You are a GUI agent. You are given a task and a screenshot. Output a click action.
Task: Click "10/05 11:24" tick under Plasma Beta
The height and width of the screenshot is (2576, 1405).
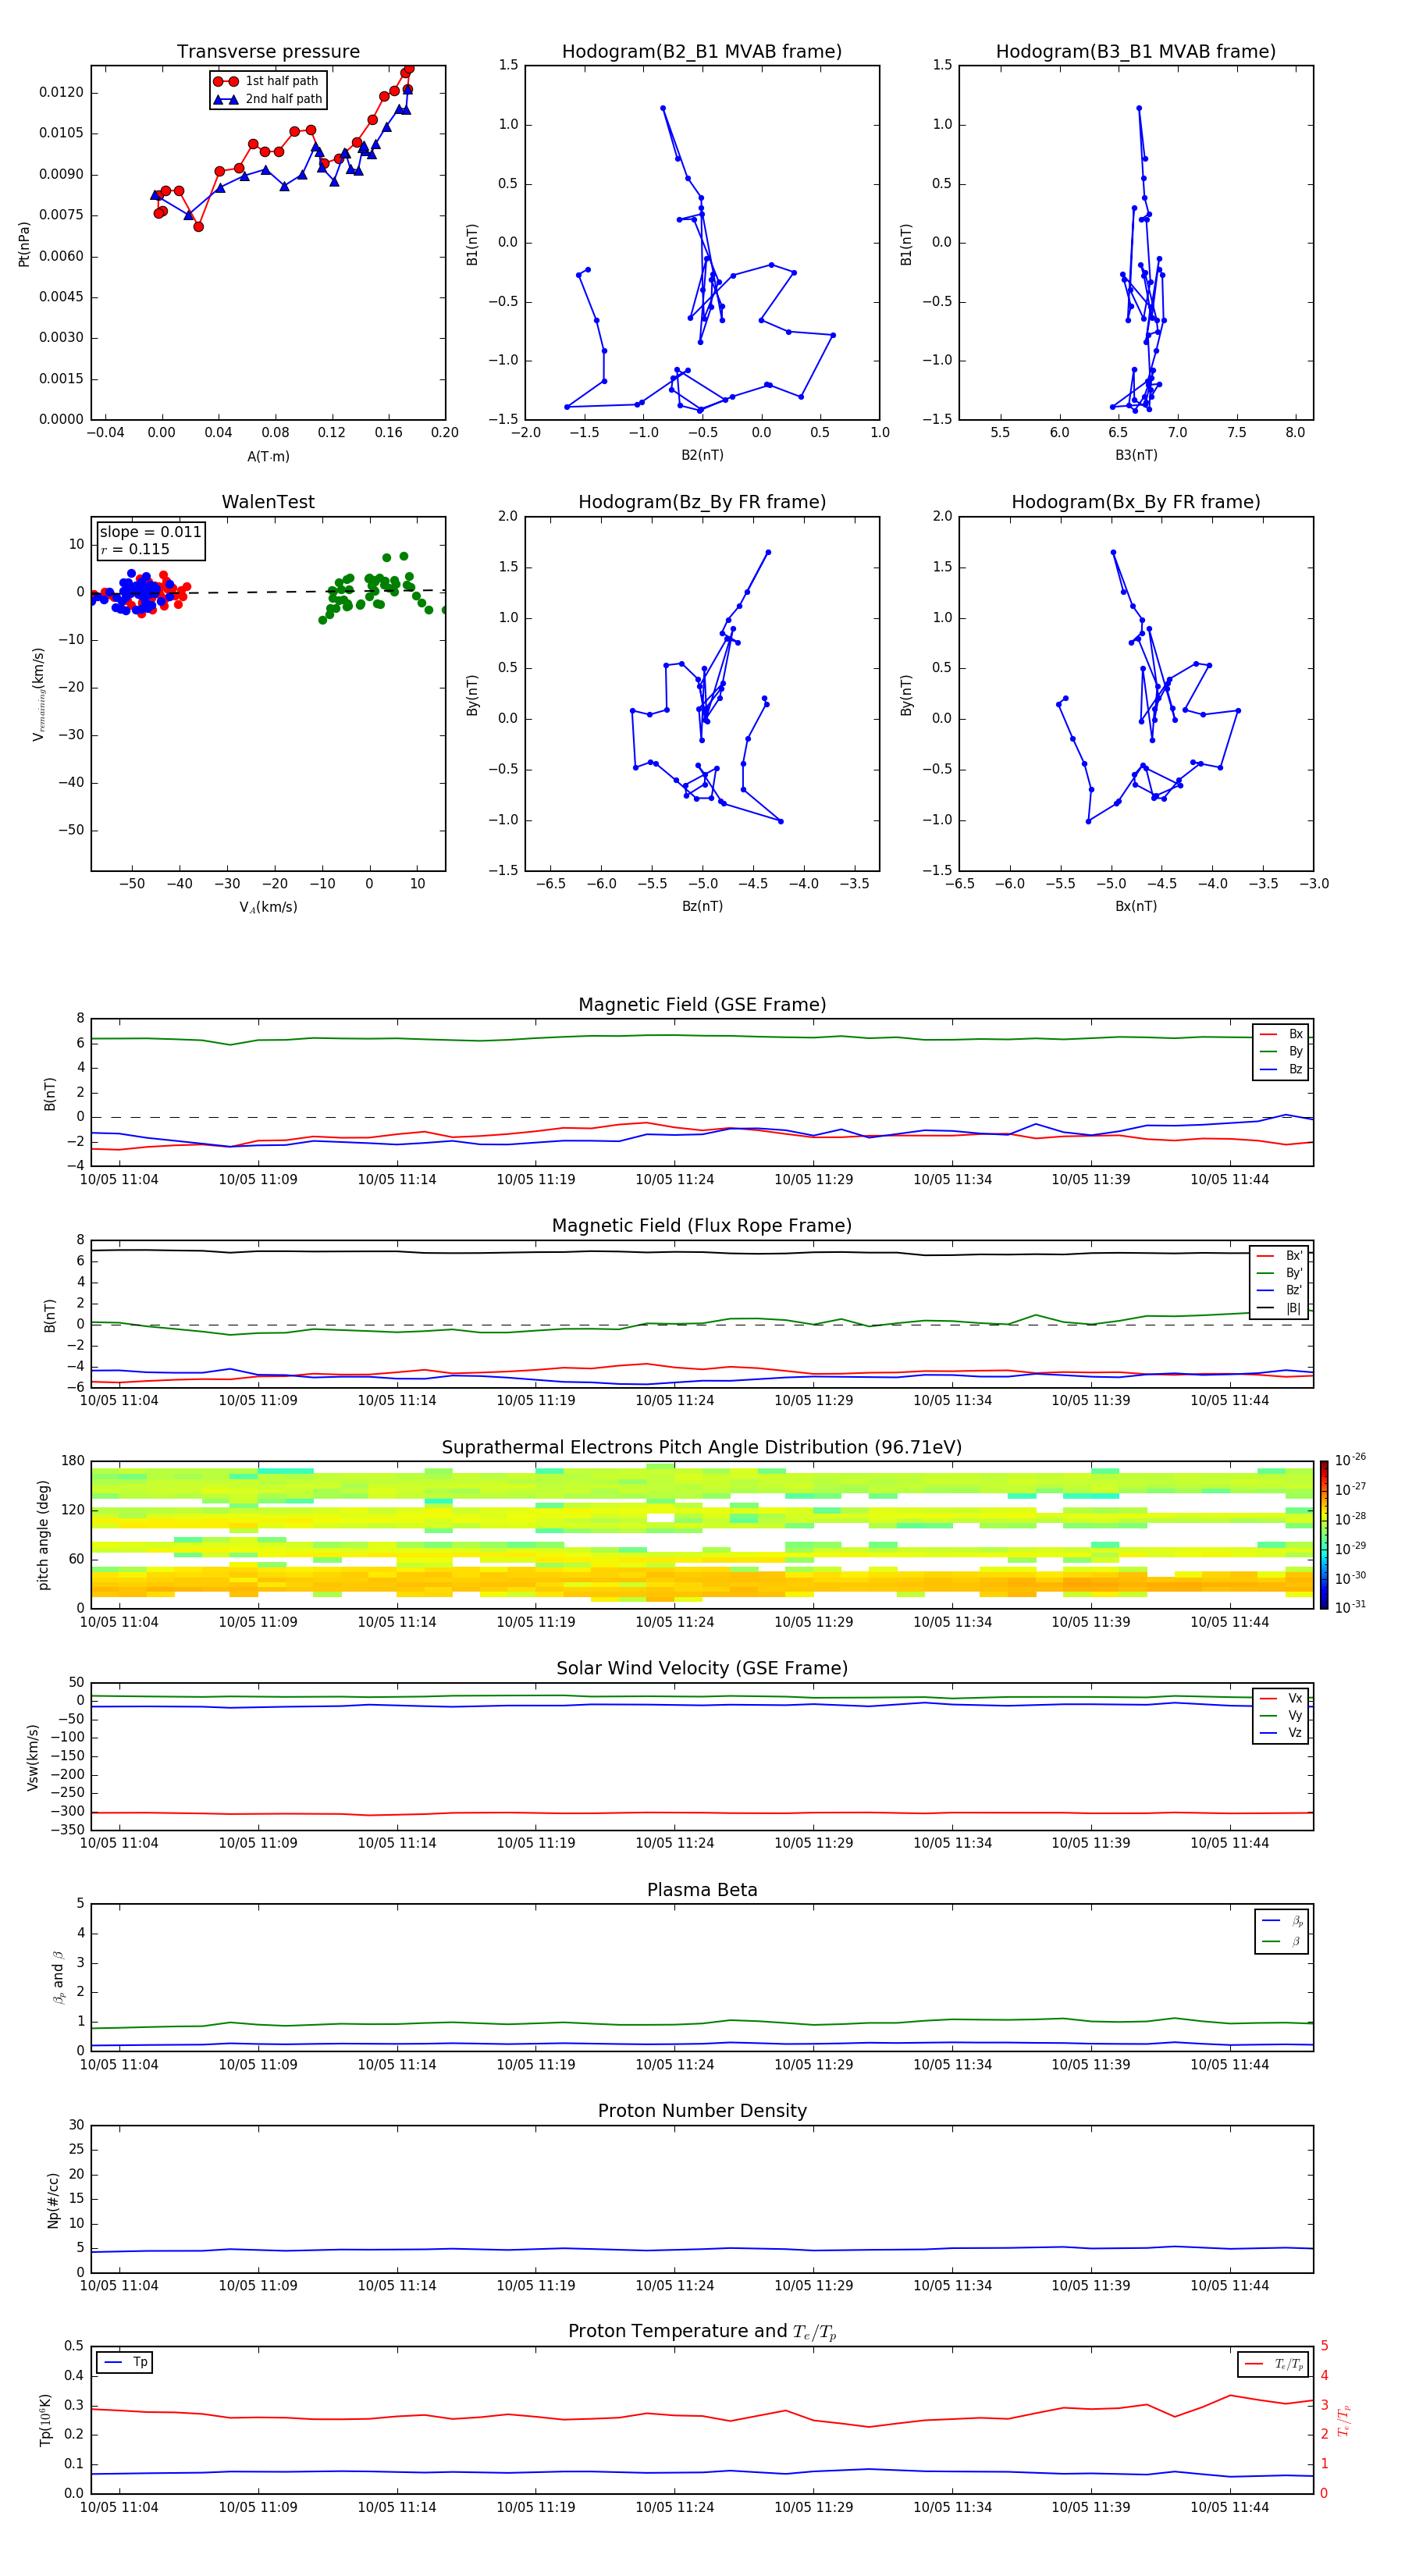tap(675, 2064)
